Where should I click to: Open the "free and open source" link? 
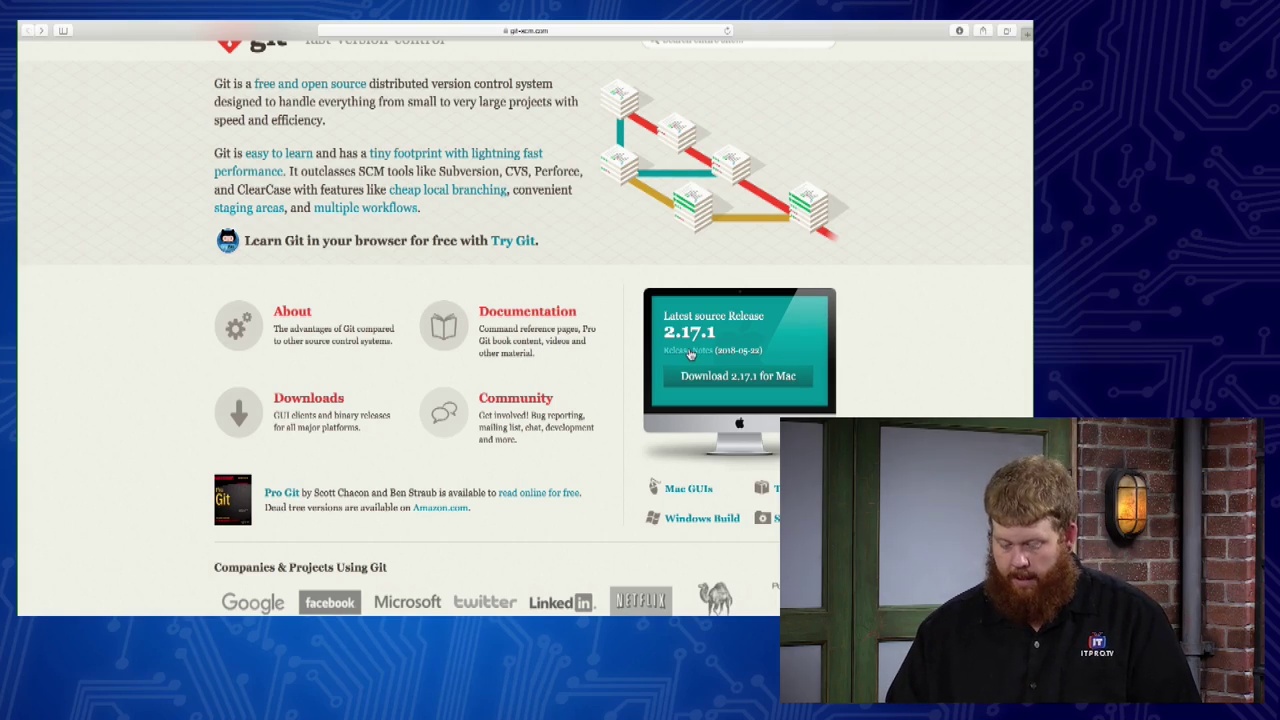310,84
